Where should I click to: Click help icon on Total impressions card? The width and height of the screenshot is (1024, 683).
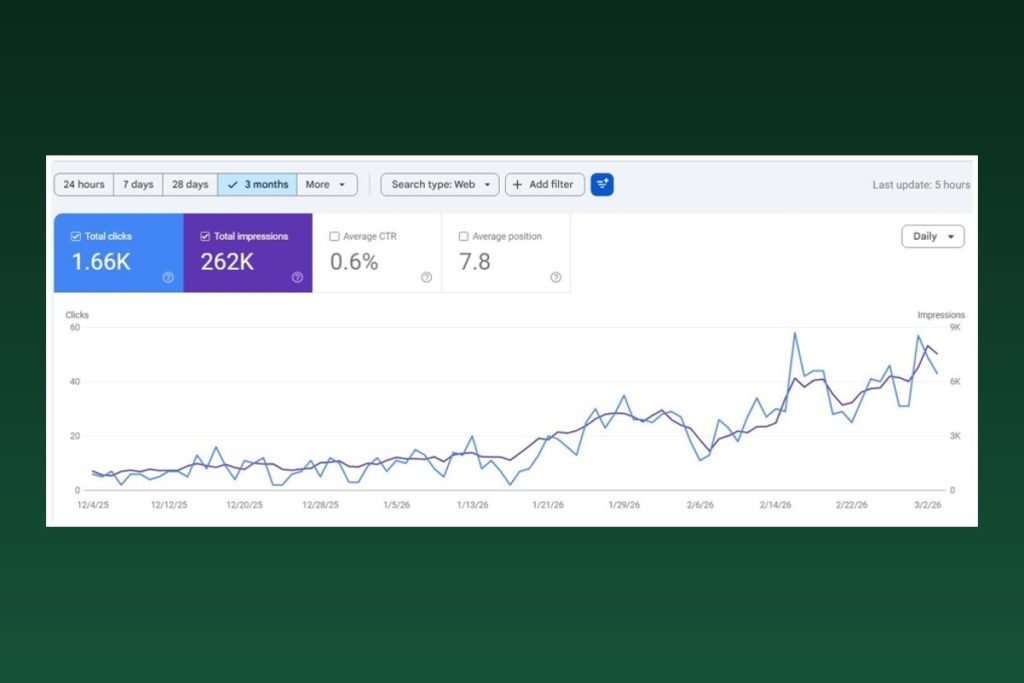coord(297,278)
